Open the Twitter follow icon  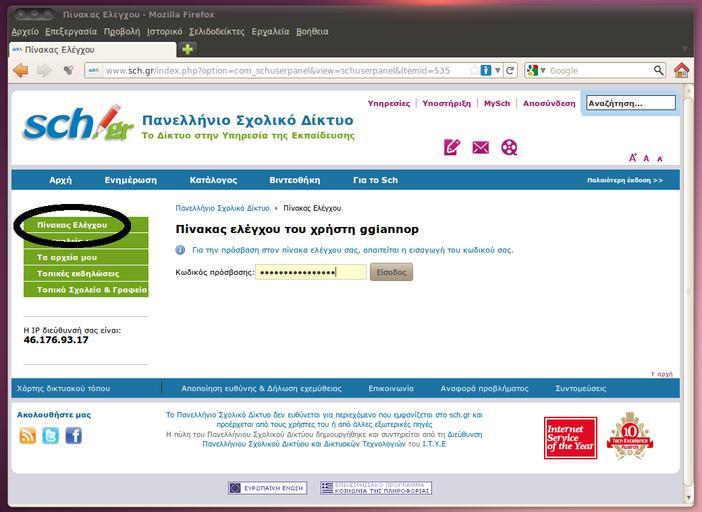coord(50,435)
